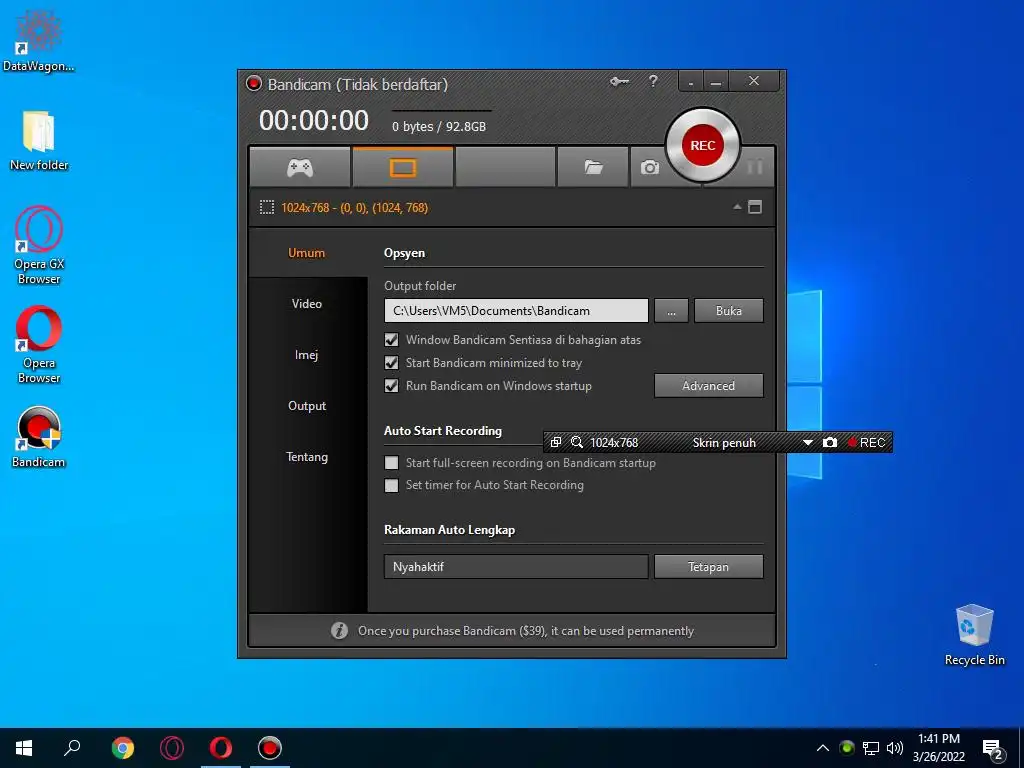Select the Recycle Bin desktop icon
Image resolution: width=1024 pixels, height=768 pixels.
click(974, 633)
